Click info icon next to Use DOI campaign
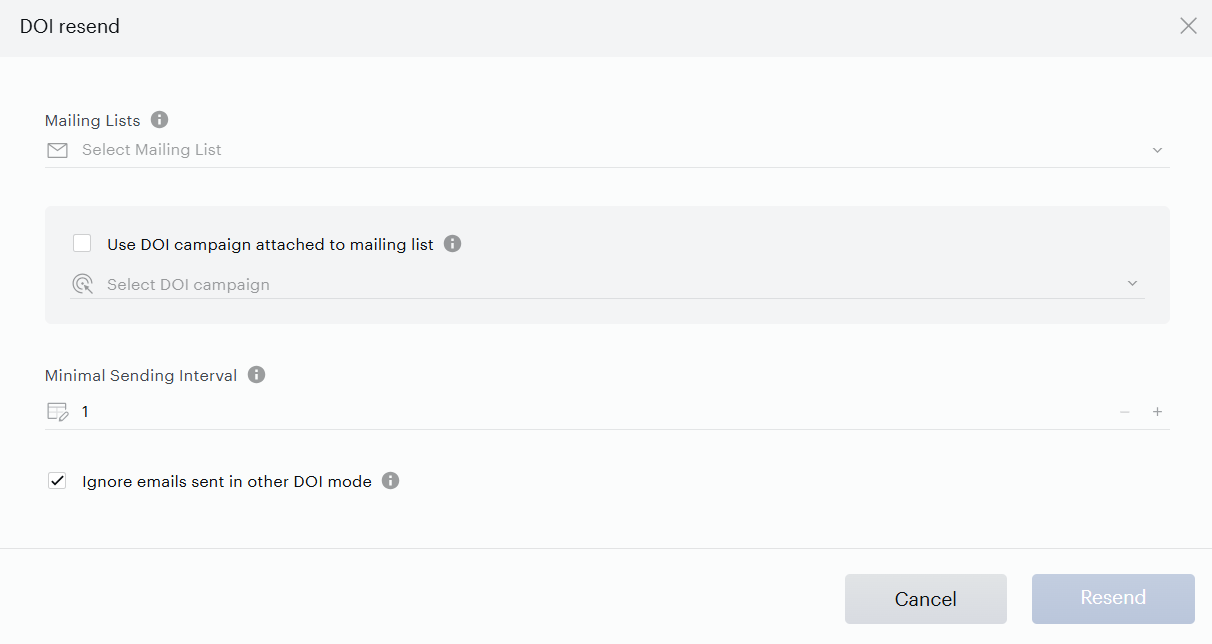The height and width of the screenshot is (644, 1212). (x=452, y=244)
